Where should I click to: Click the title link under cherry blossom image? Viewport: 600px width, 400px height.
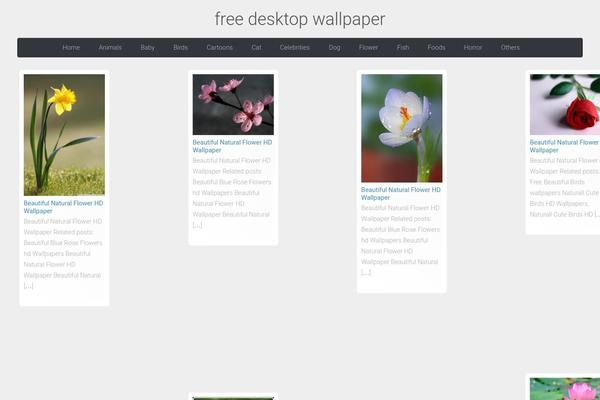click(x=232, y=146)
